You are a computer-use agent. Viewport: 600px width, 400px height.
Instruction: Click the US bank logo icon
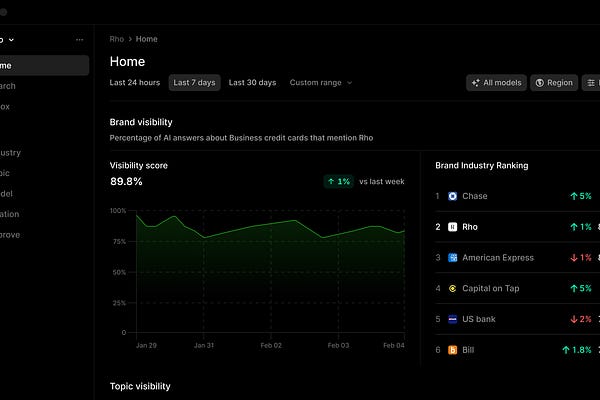click(x=452, y=319)
